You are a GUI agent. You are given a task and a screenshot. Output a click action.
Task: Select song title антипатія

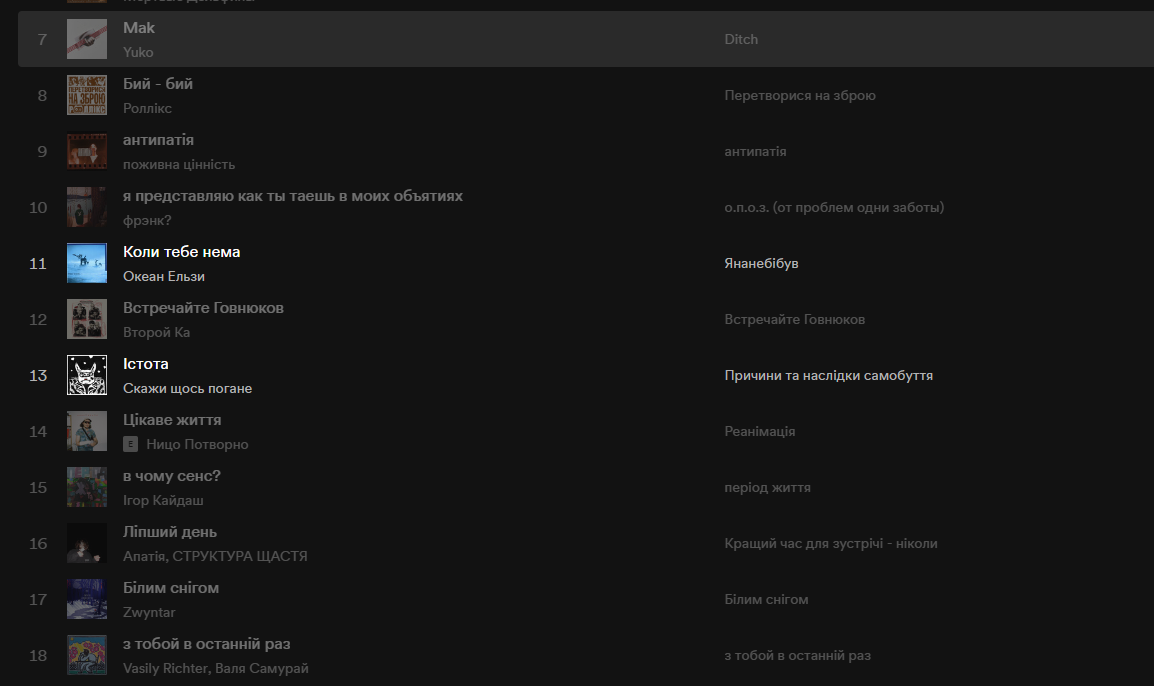(158, 140)
